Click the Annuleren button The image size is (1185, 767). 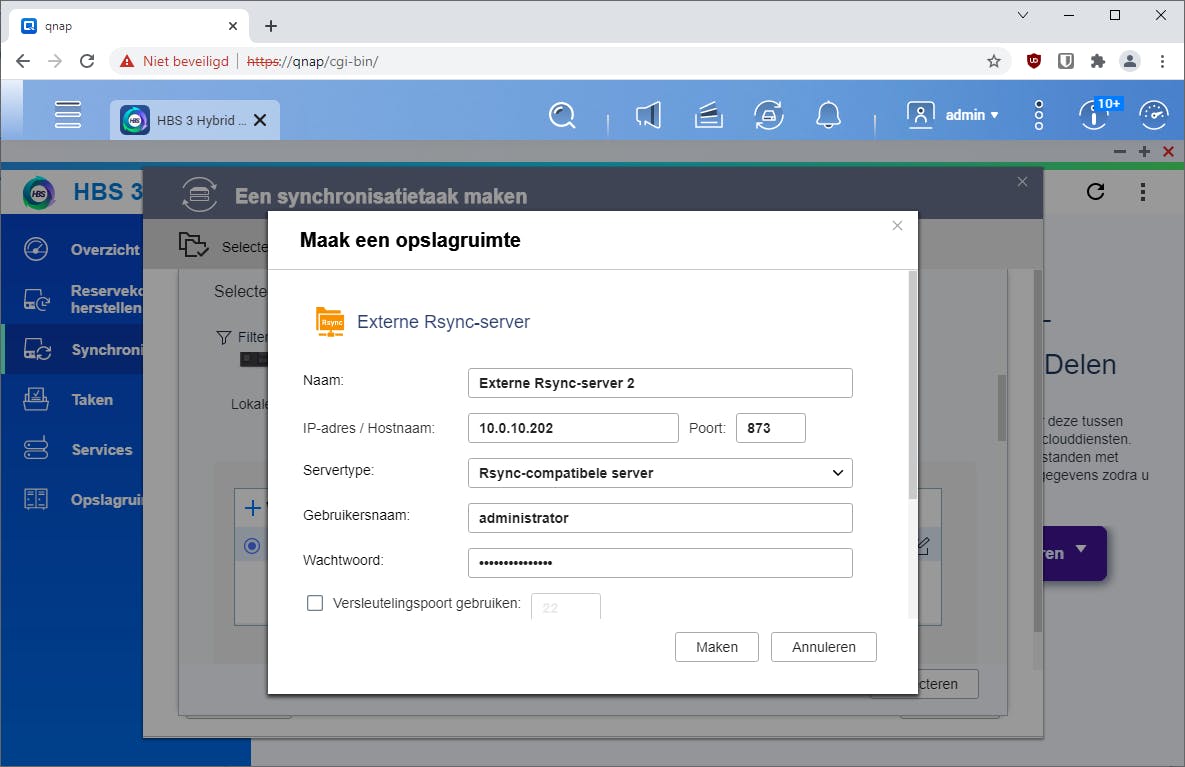click(823, 646)
